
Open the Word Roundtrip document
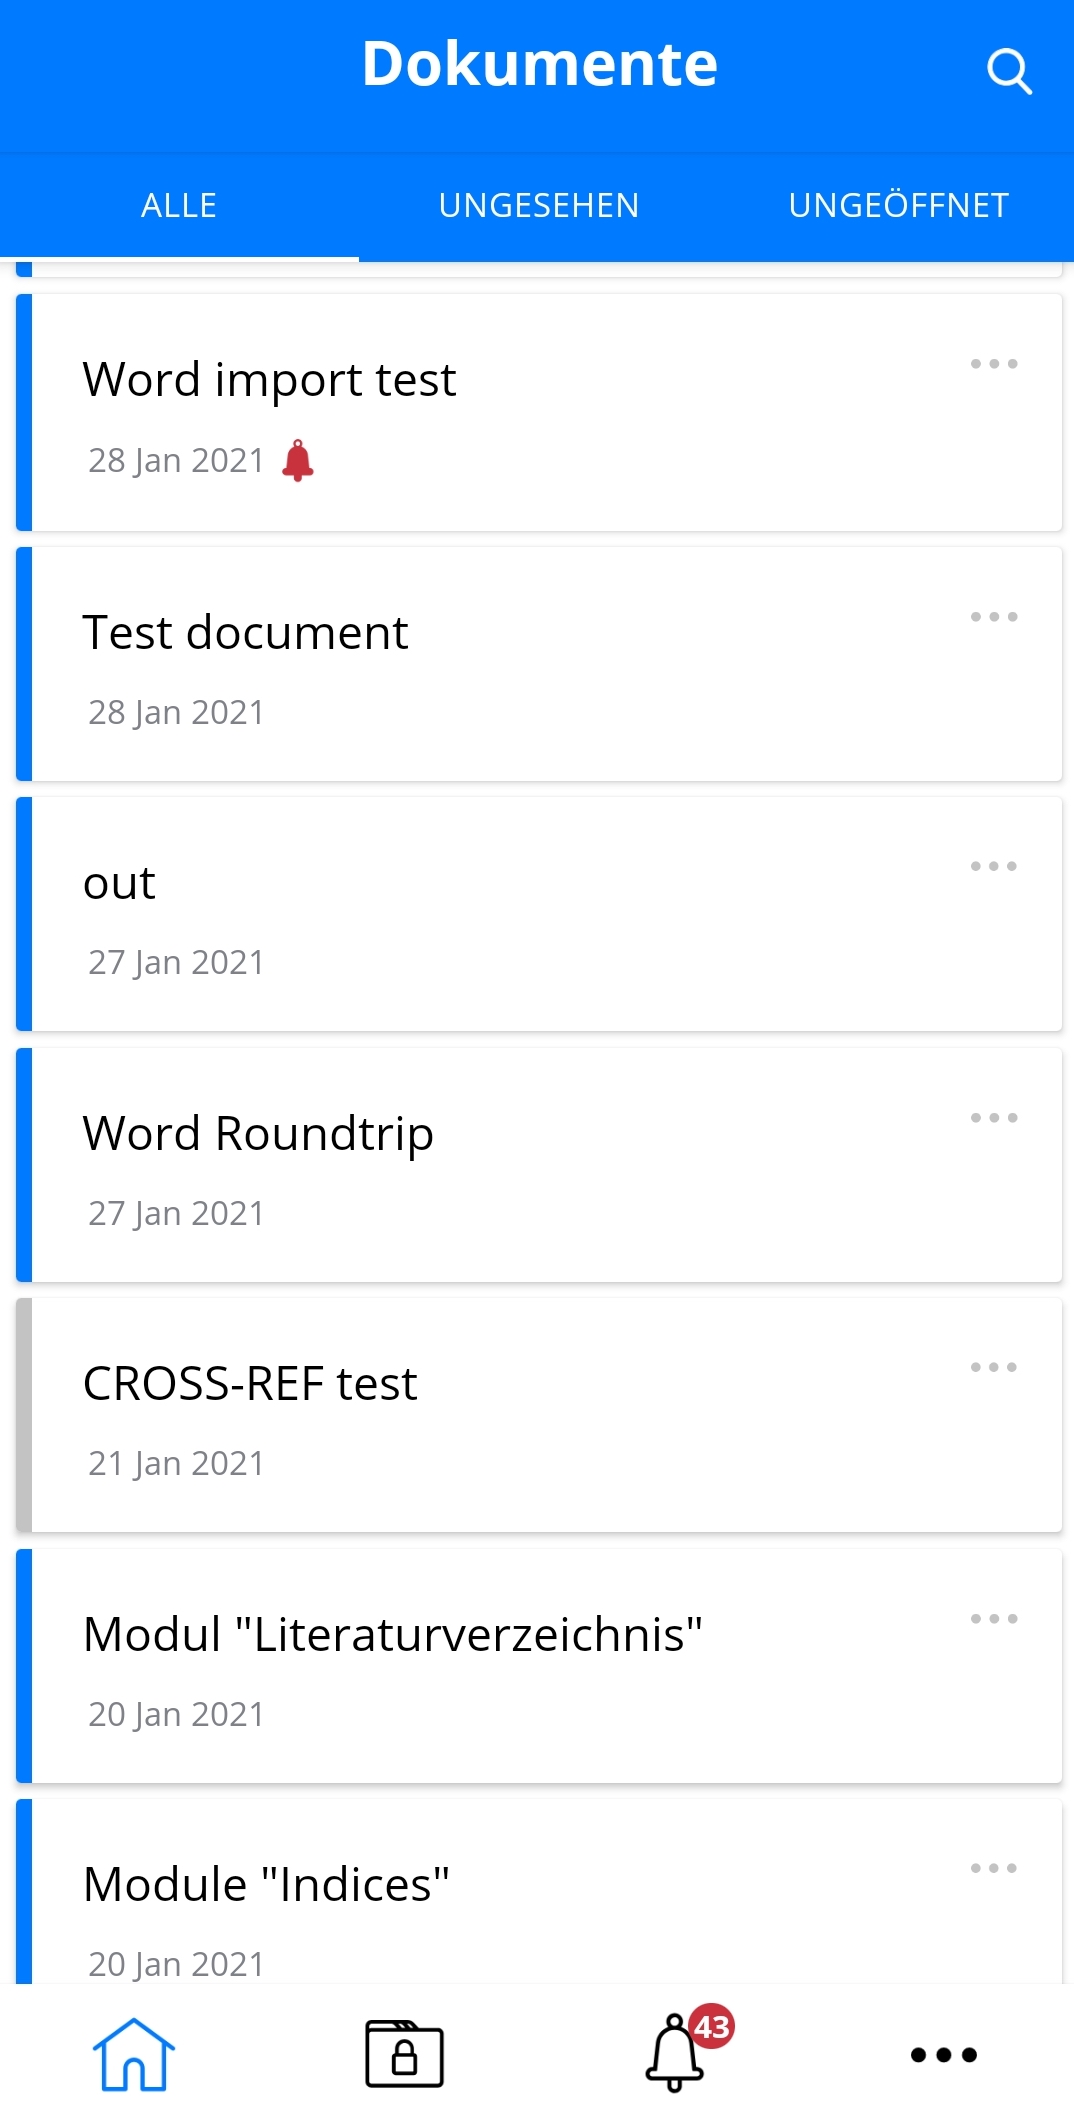[x=539, y=1165]
